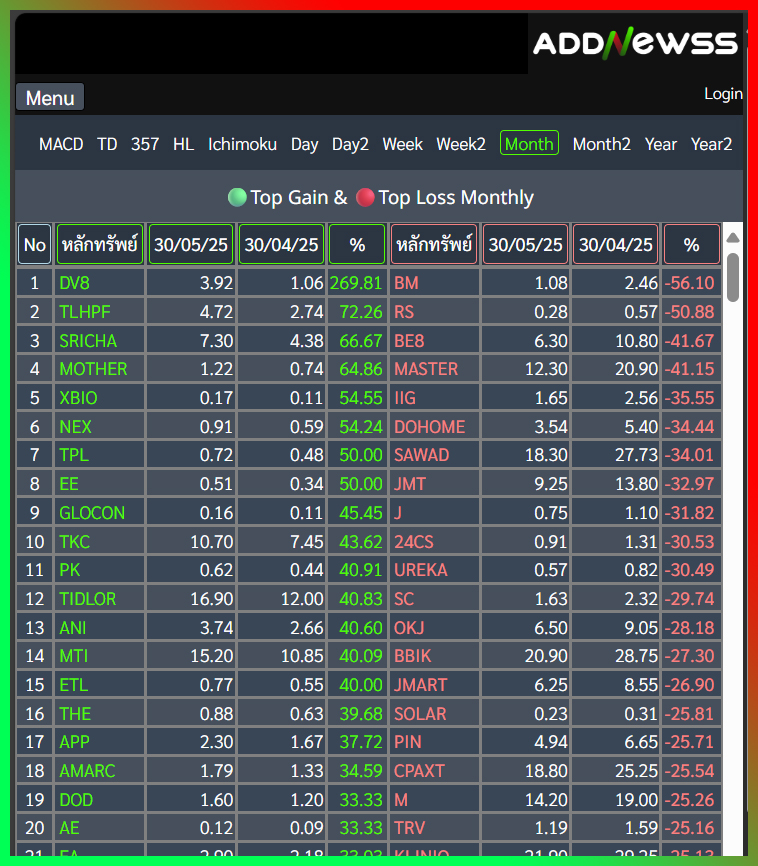The width and height of the screenshot is (758, 866).
Task: Select stock BBIK
Action: [x=412, y=656]
